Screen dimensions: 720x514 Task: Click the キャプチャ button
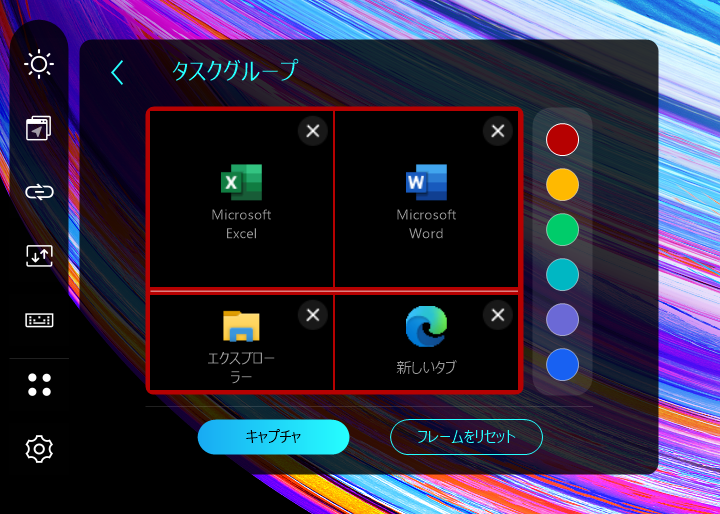coord(274,437)
